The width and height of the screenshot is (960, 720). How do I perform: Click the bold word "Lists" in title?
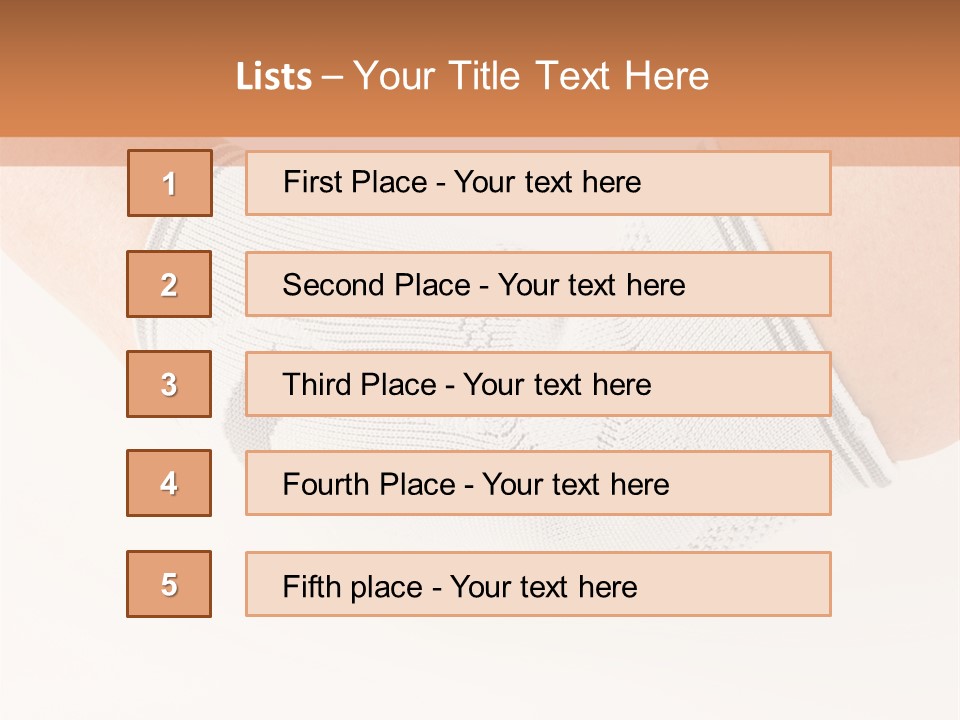(274, 77)
